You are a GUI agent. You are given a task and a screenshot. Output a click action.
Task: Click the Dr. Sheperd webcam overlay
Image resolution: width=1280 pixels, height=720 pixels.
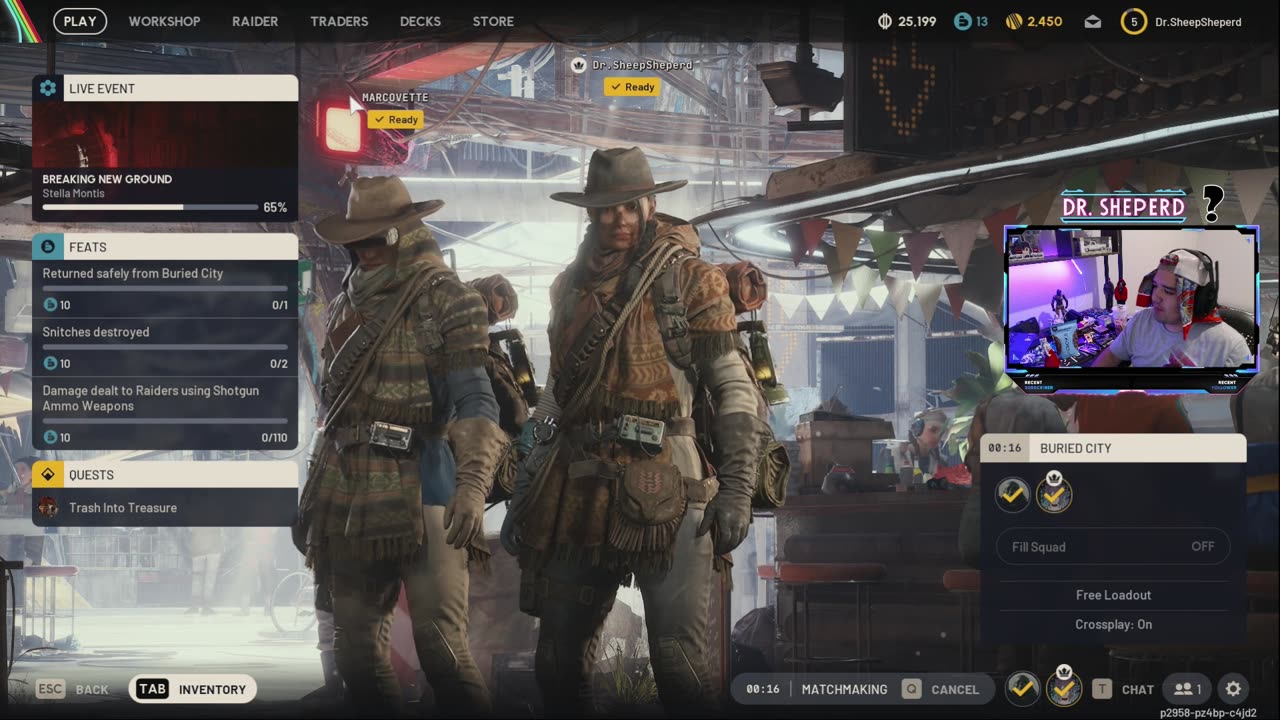click(1131, 298)
